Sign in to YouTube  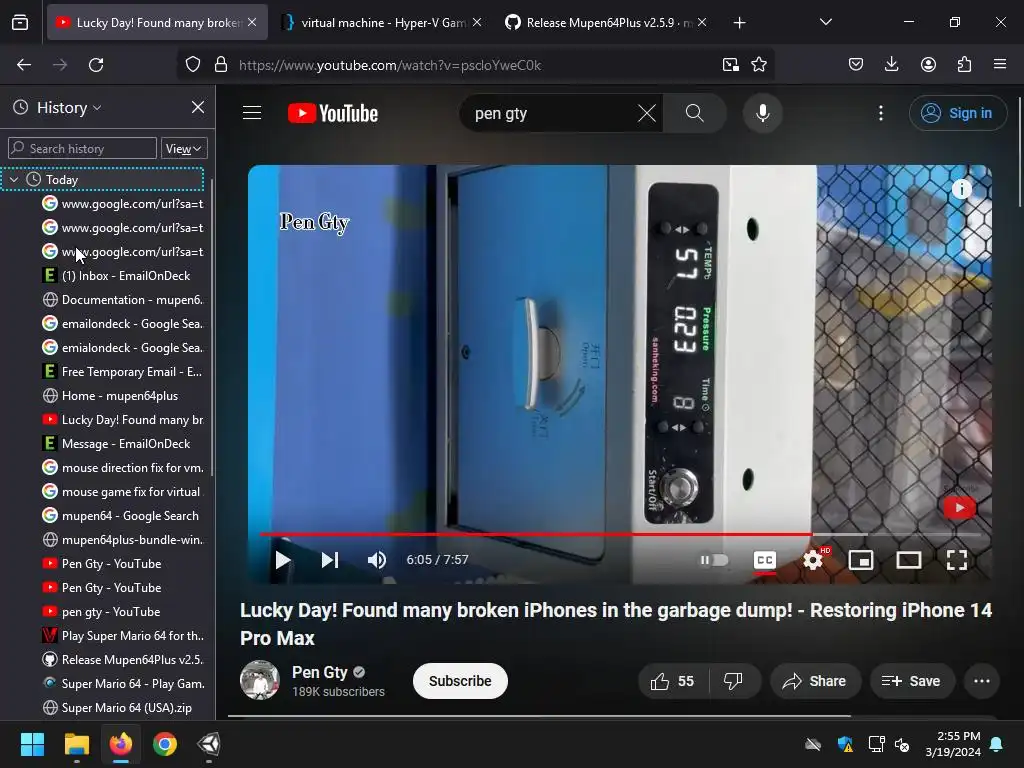[958, 113]
